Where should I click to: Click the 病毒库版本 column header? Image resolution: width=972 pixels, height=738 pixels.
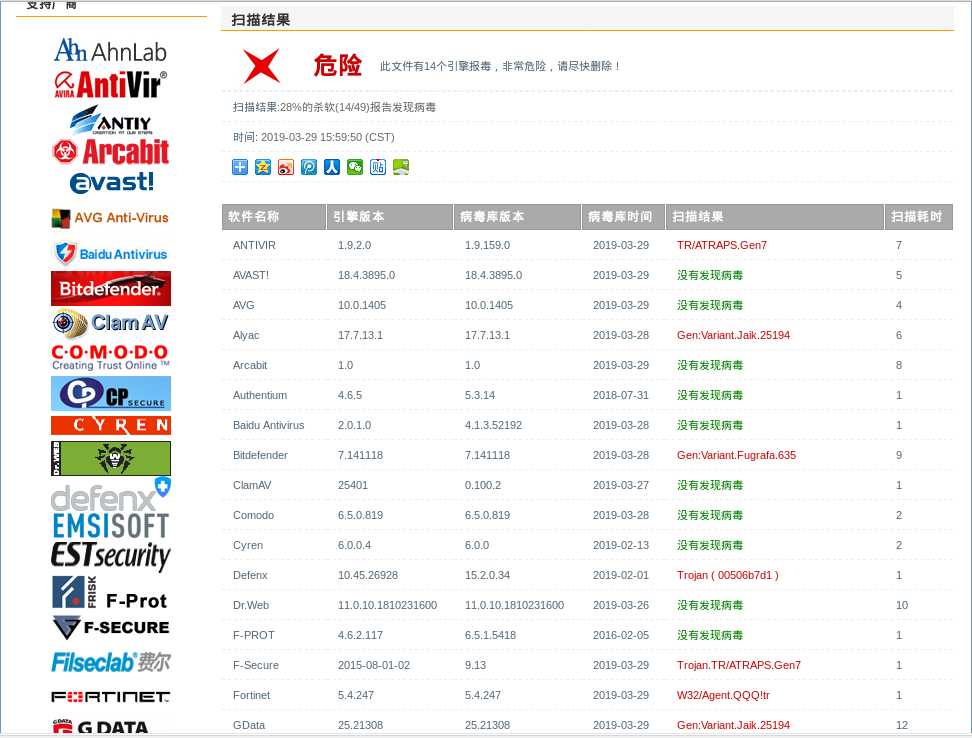tap(518, 217)
